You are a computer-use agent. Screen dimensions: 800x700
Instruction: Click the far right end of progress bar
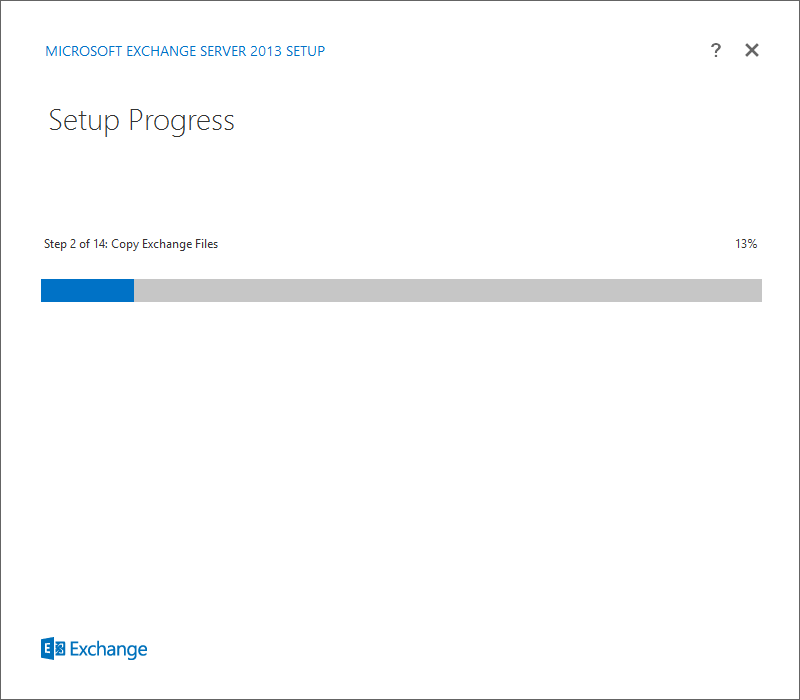[757, 290]
